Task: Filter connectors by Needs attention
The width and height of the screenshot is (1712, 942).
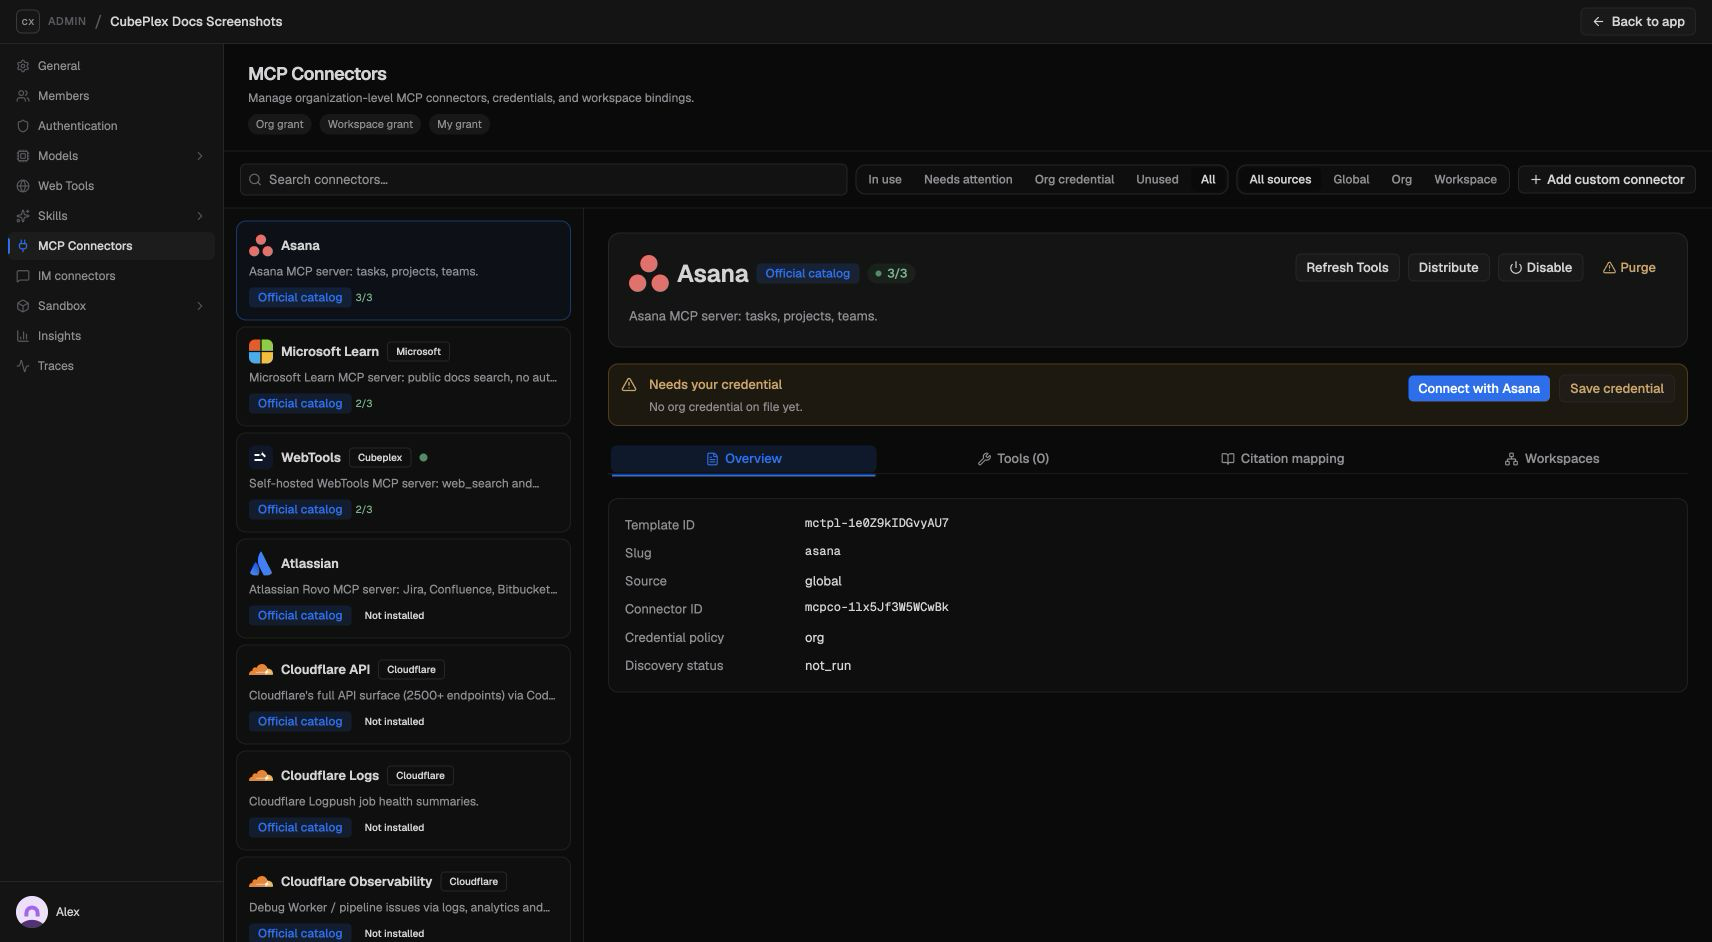Action: pos(968,180)
